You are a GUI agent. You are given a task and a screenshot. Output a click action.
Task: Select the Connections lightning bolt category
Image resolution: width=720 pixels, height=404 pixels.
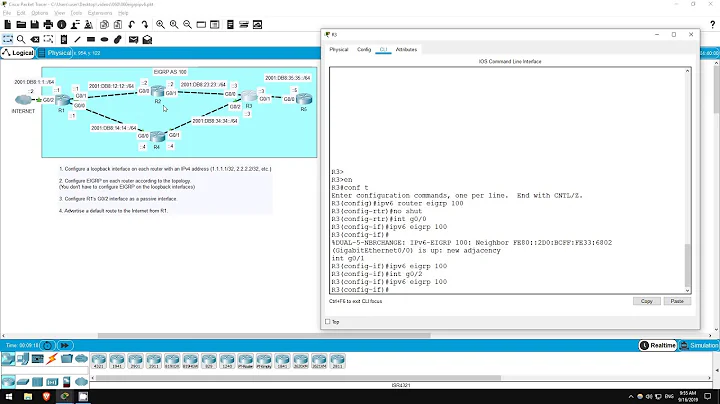pyautogui.click(x=51, y=359)
